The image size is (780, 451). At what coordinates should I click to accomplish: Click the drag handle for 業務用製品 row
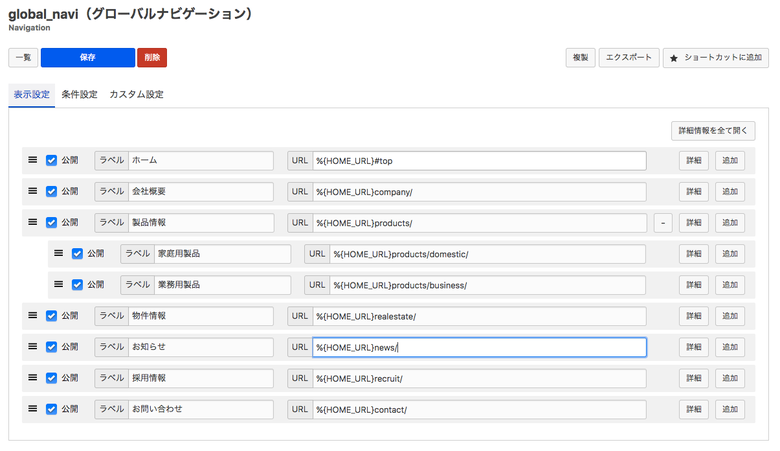[x=58, y=285]
